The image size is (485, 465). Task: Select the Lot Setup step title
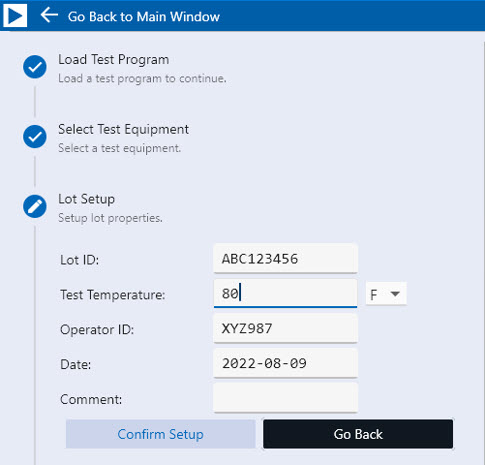coord(86,199)
